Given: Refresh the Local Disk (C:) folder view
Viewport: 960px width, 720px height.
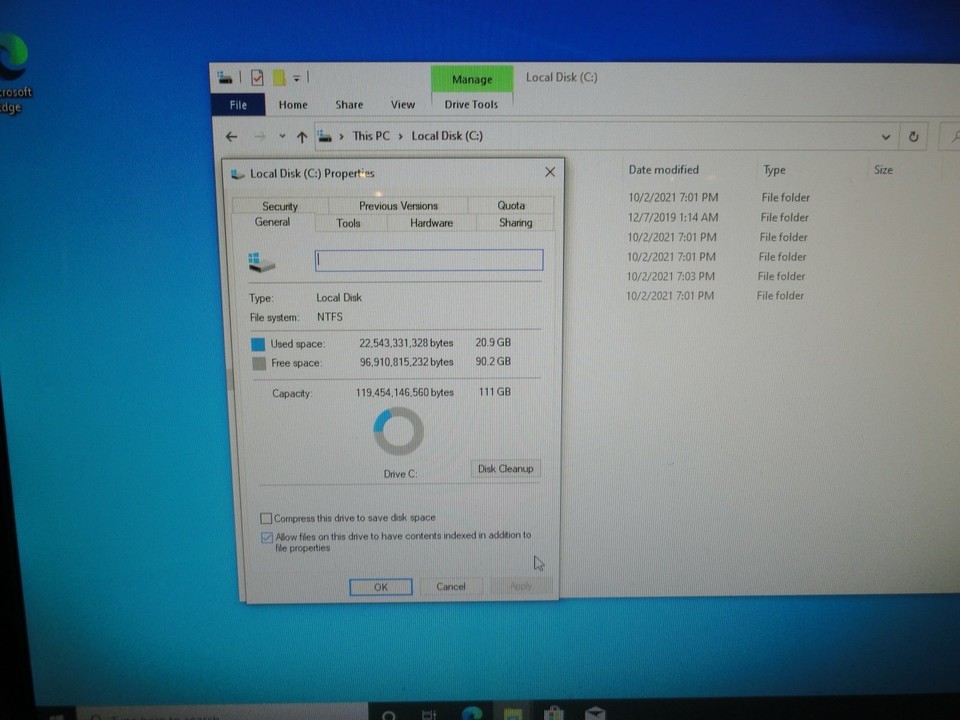Looking at the screenshot, I should 913,136.
